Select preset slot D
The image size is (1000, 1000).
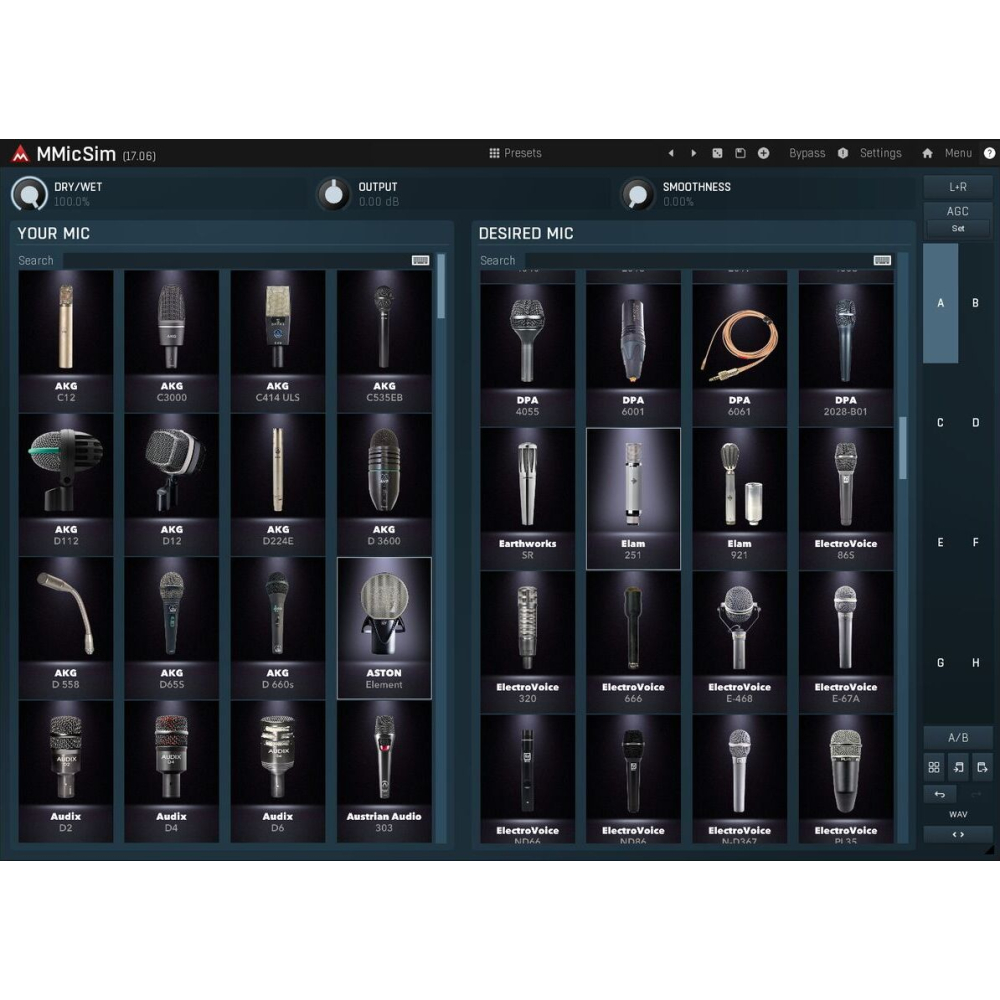tap(975, 423)
